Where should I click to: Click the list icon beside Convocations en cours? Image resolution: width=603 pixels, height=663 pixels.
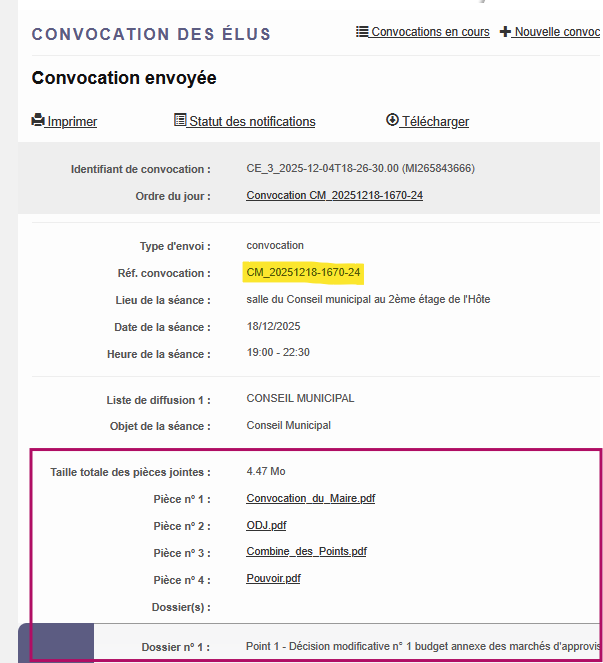(x=362, y=31)
